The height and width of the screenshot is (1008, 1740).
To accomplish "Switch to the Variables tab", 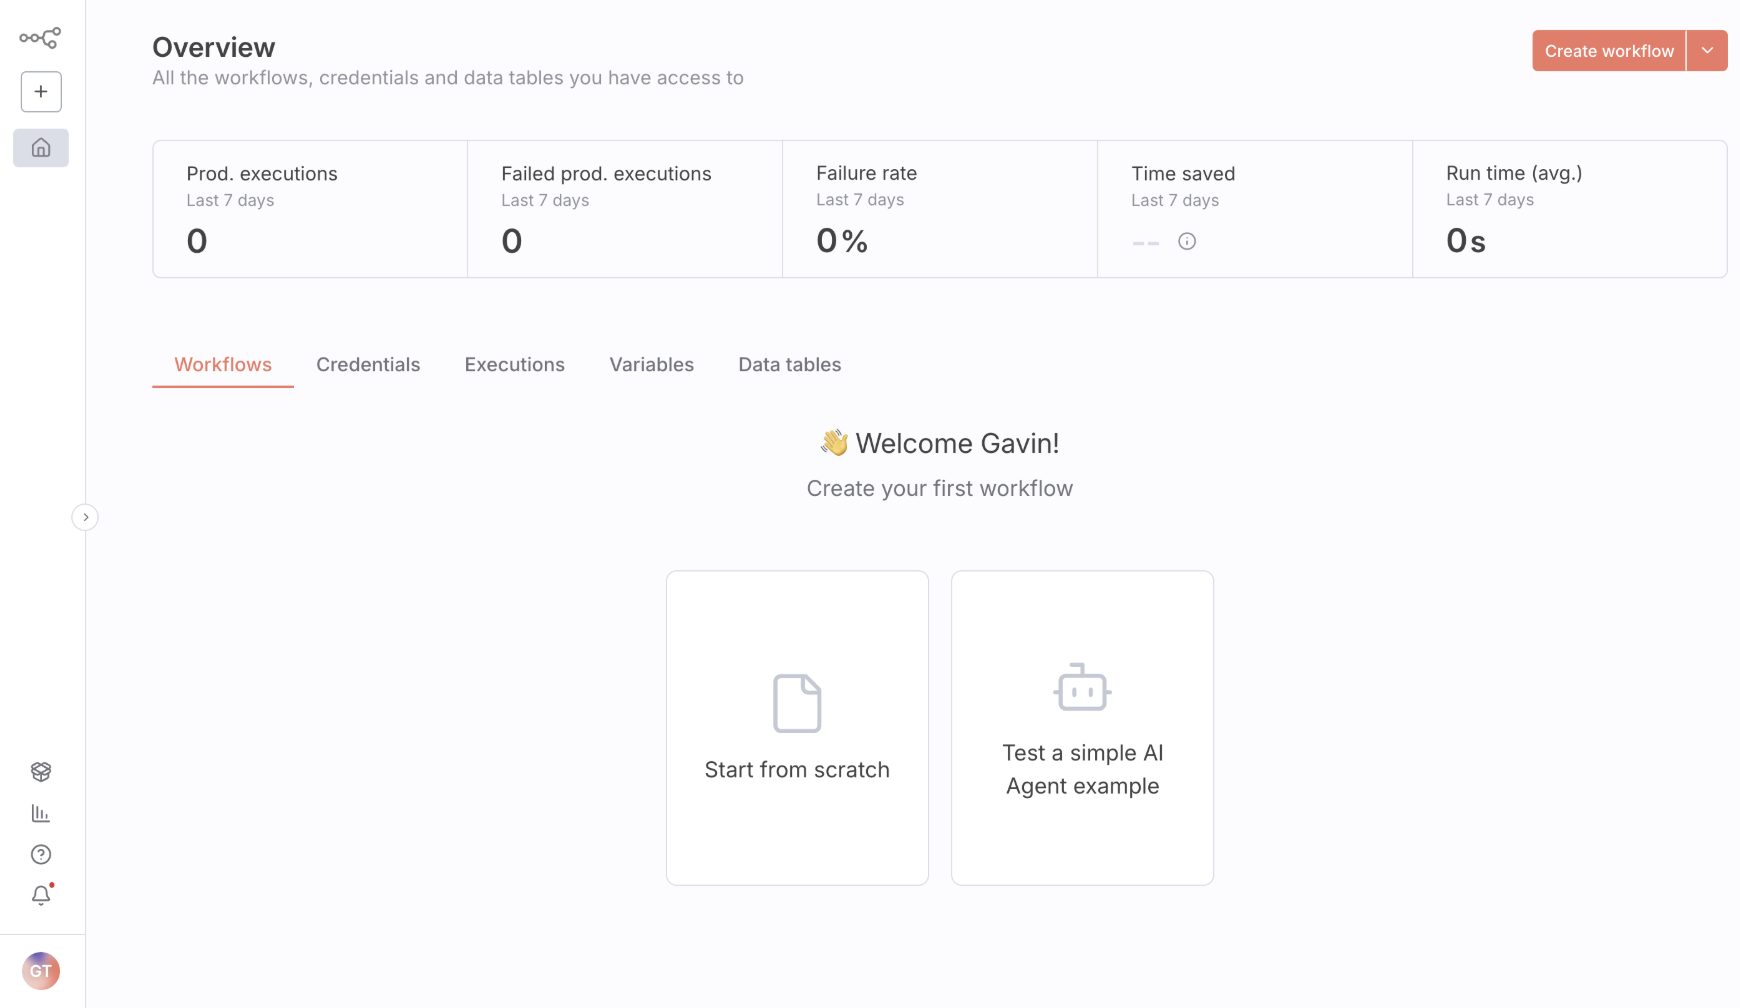I will pos(652,365).
